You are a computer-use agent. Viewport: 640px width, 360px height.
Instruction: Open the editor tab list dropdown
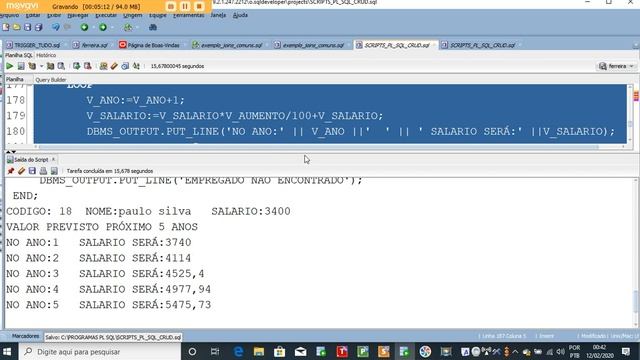click(x=636, y=45)
